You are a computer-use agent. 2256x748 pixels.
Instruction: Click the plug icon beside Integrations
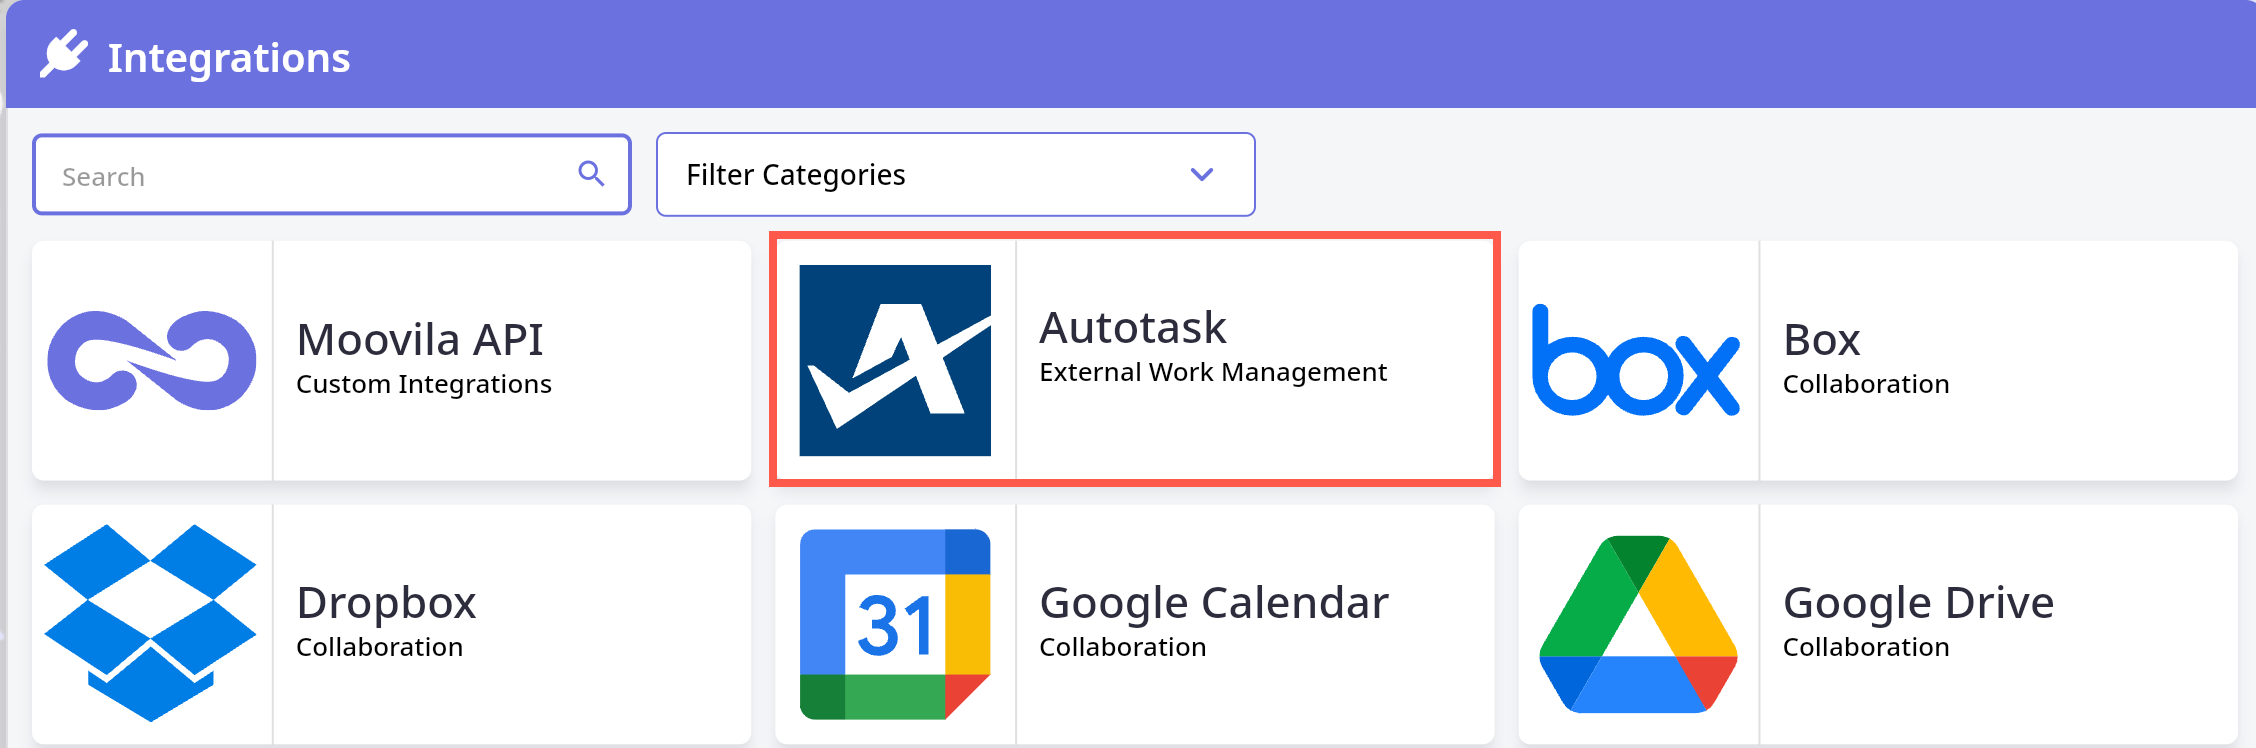pos(64,54)
